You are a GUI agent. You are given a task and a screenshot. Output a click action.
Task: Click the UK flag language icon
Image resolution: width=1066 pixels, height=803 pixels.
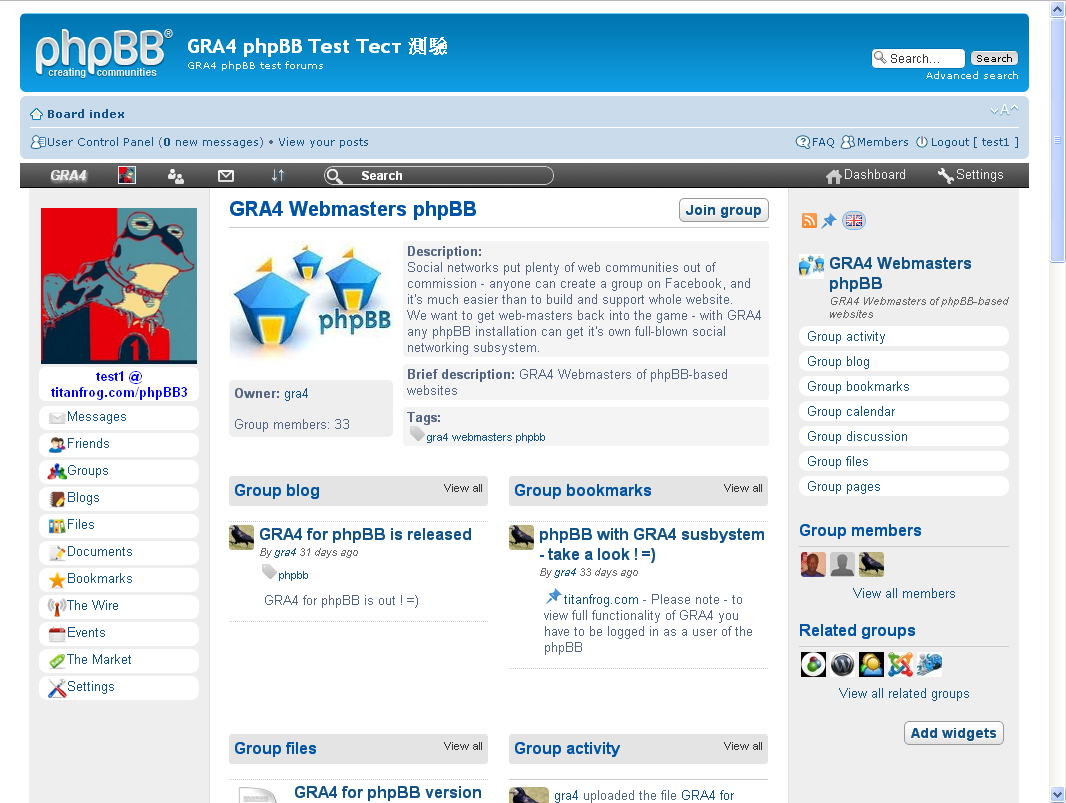tap(854, 220)
